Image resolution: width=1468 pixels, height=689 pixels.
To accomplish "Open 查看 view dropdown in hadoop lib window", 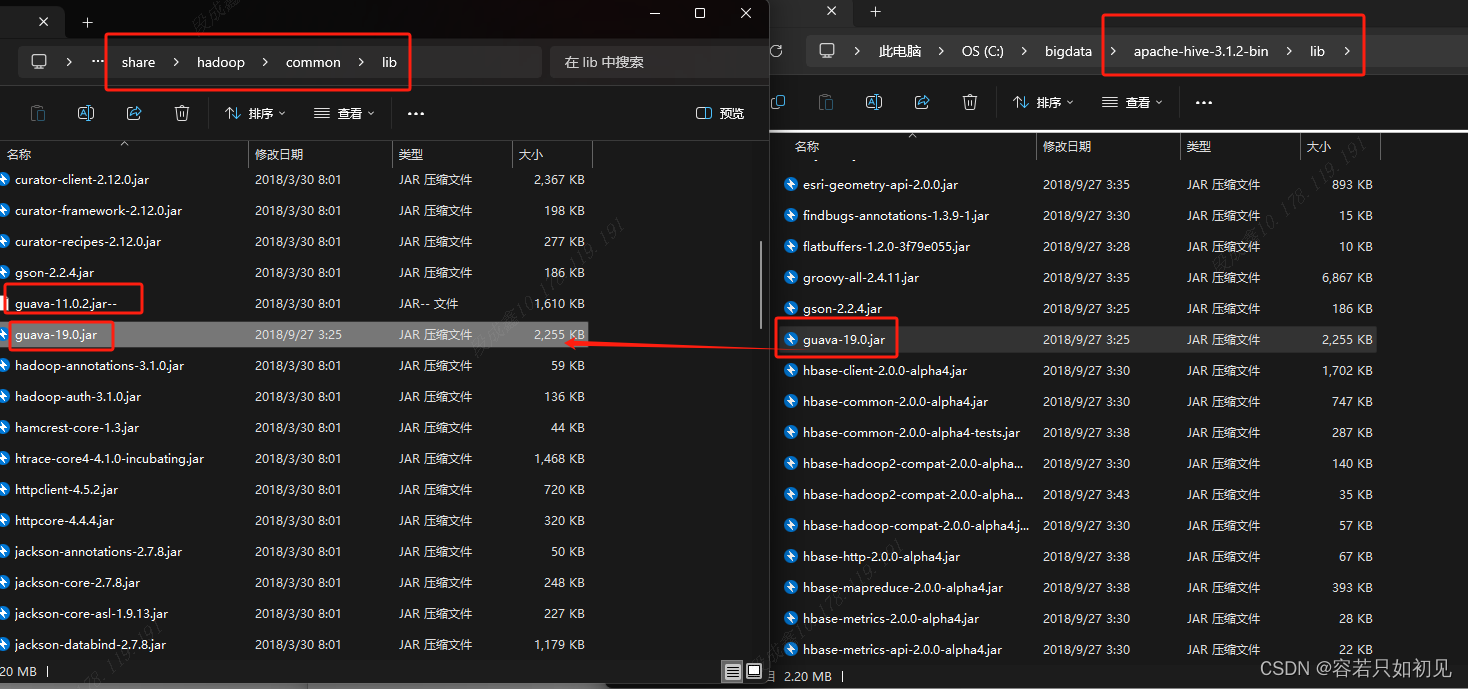I will [x=344, y=113].
